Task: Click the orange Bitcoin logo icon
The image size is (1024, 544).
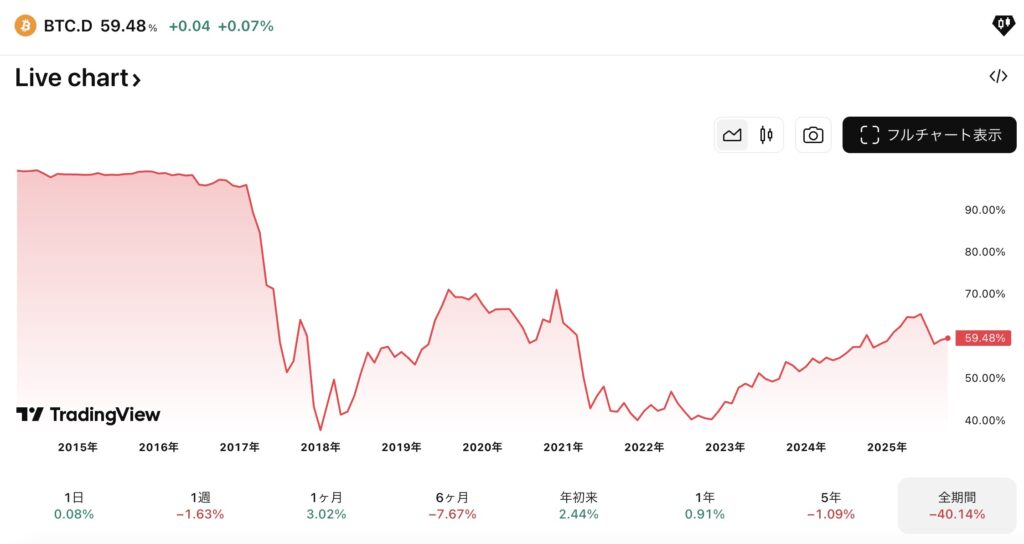Action: tap(25, 26)
